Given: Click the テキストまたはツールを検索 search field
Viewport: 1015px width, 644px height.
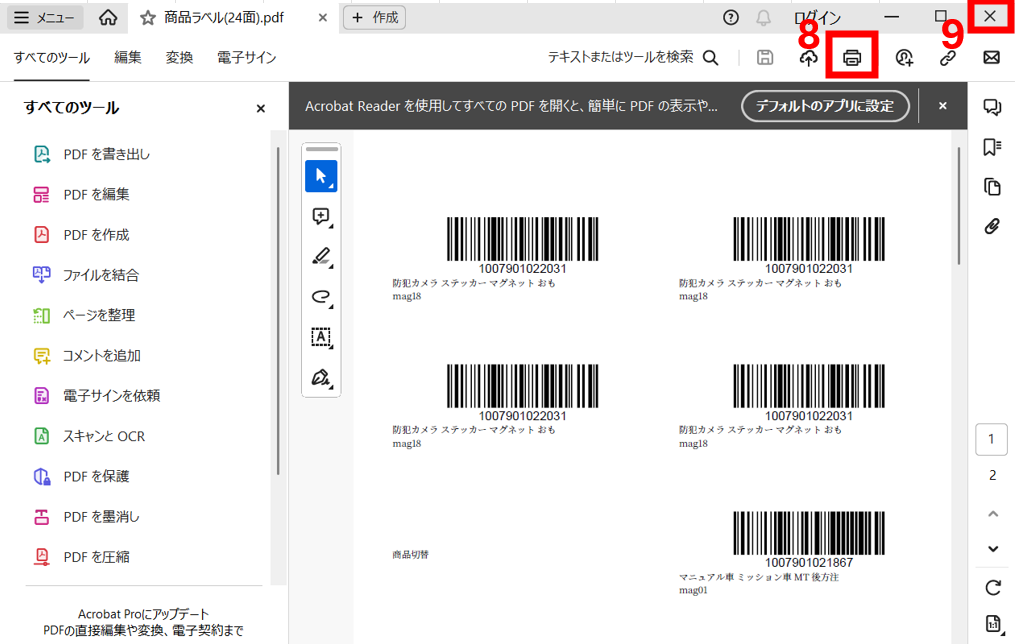Looking at the screenshot, I should pos(633,58).
